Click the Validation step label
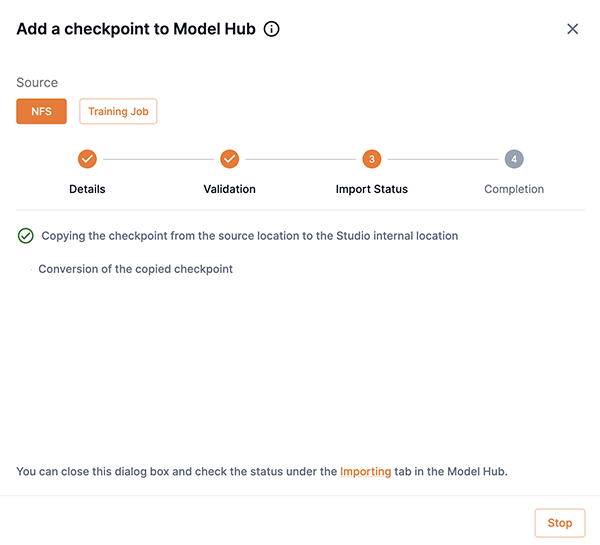The image size is (600, 545). click(229, 189)
